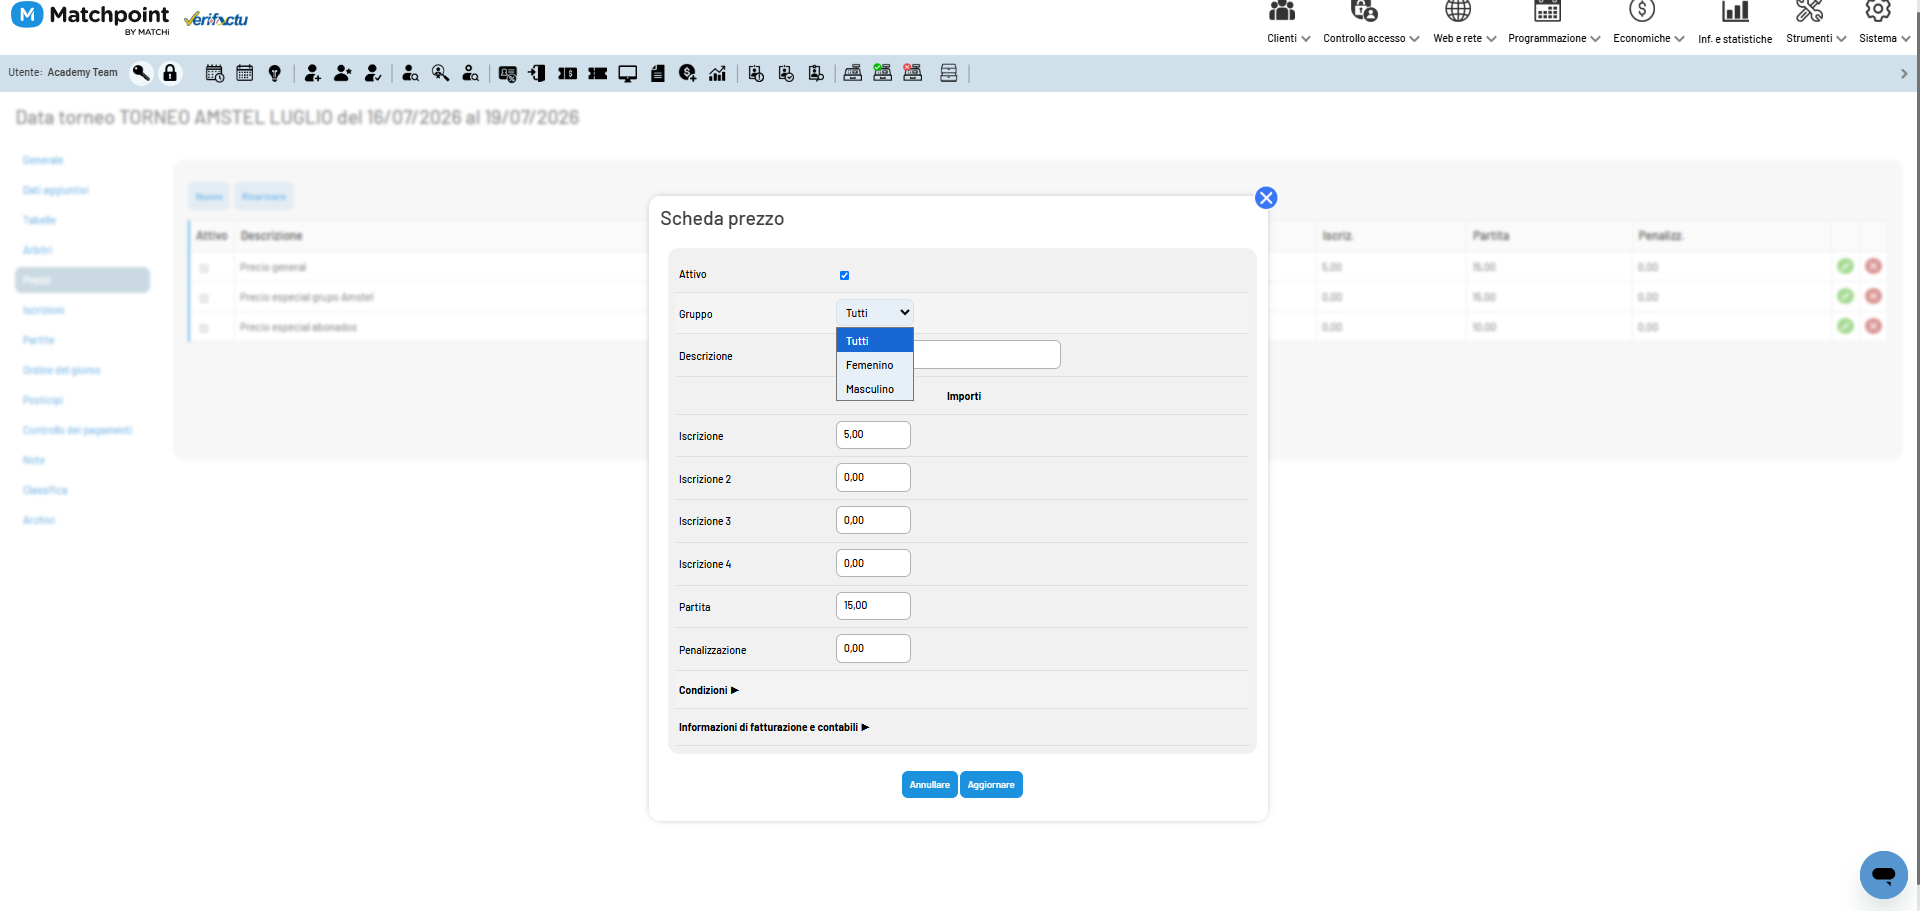Click the Partita amount field showing 15,00
The image size is (1920, 911).
pos(873,606)
